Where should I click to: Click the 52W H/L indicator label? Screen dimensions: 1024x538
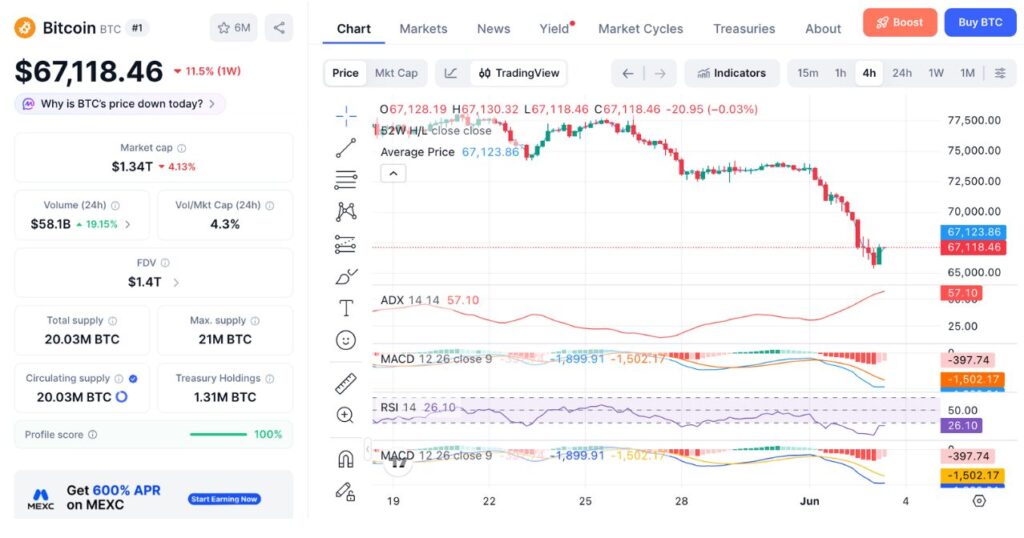402,131
